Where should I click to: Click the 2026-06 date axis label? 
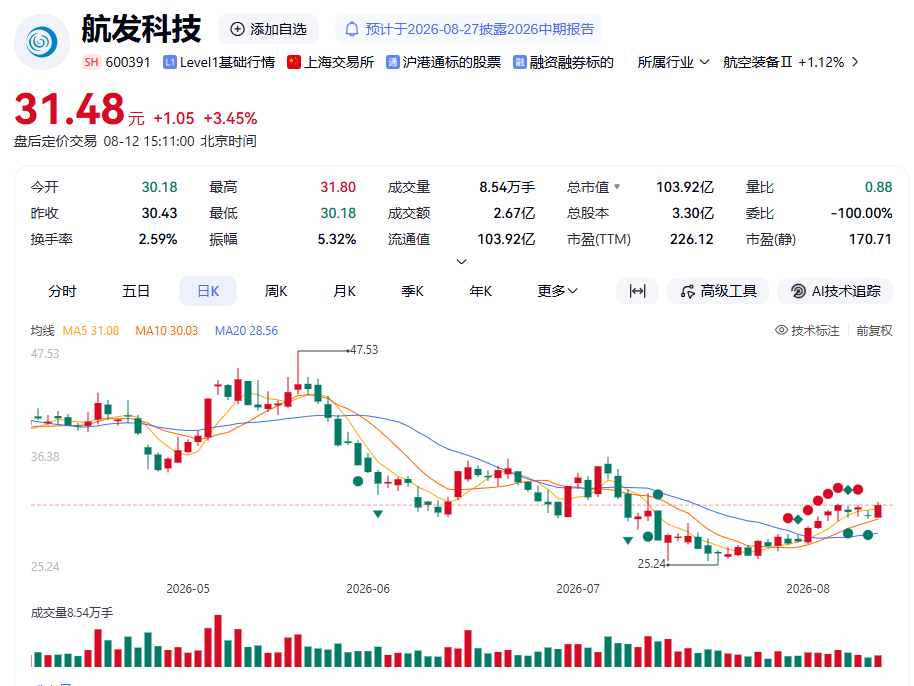(x=368, y=589)
